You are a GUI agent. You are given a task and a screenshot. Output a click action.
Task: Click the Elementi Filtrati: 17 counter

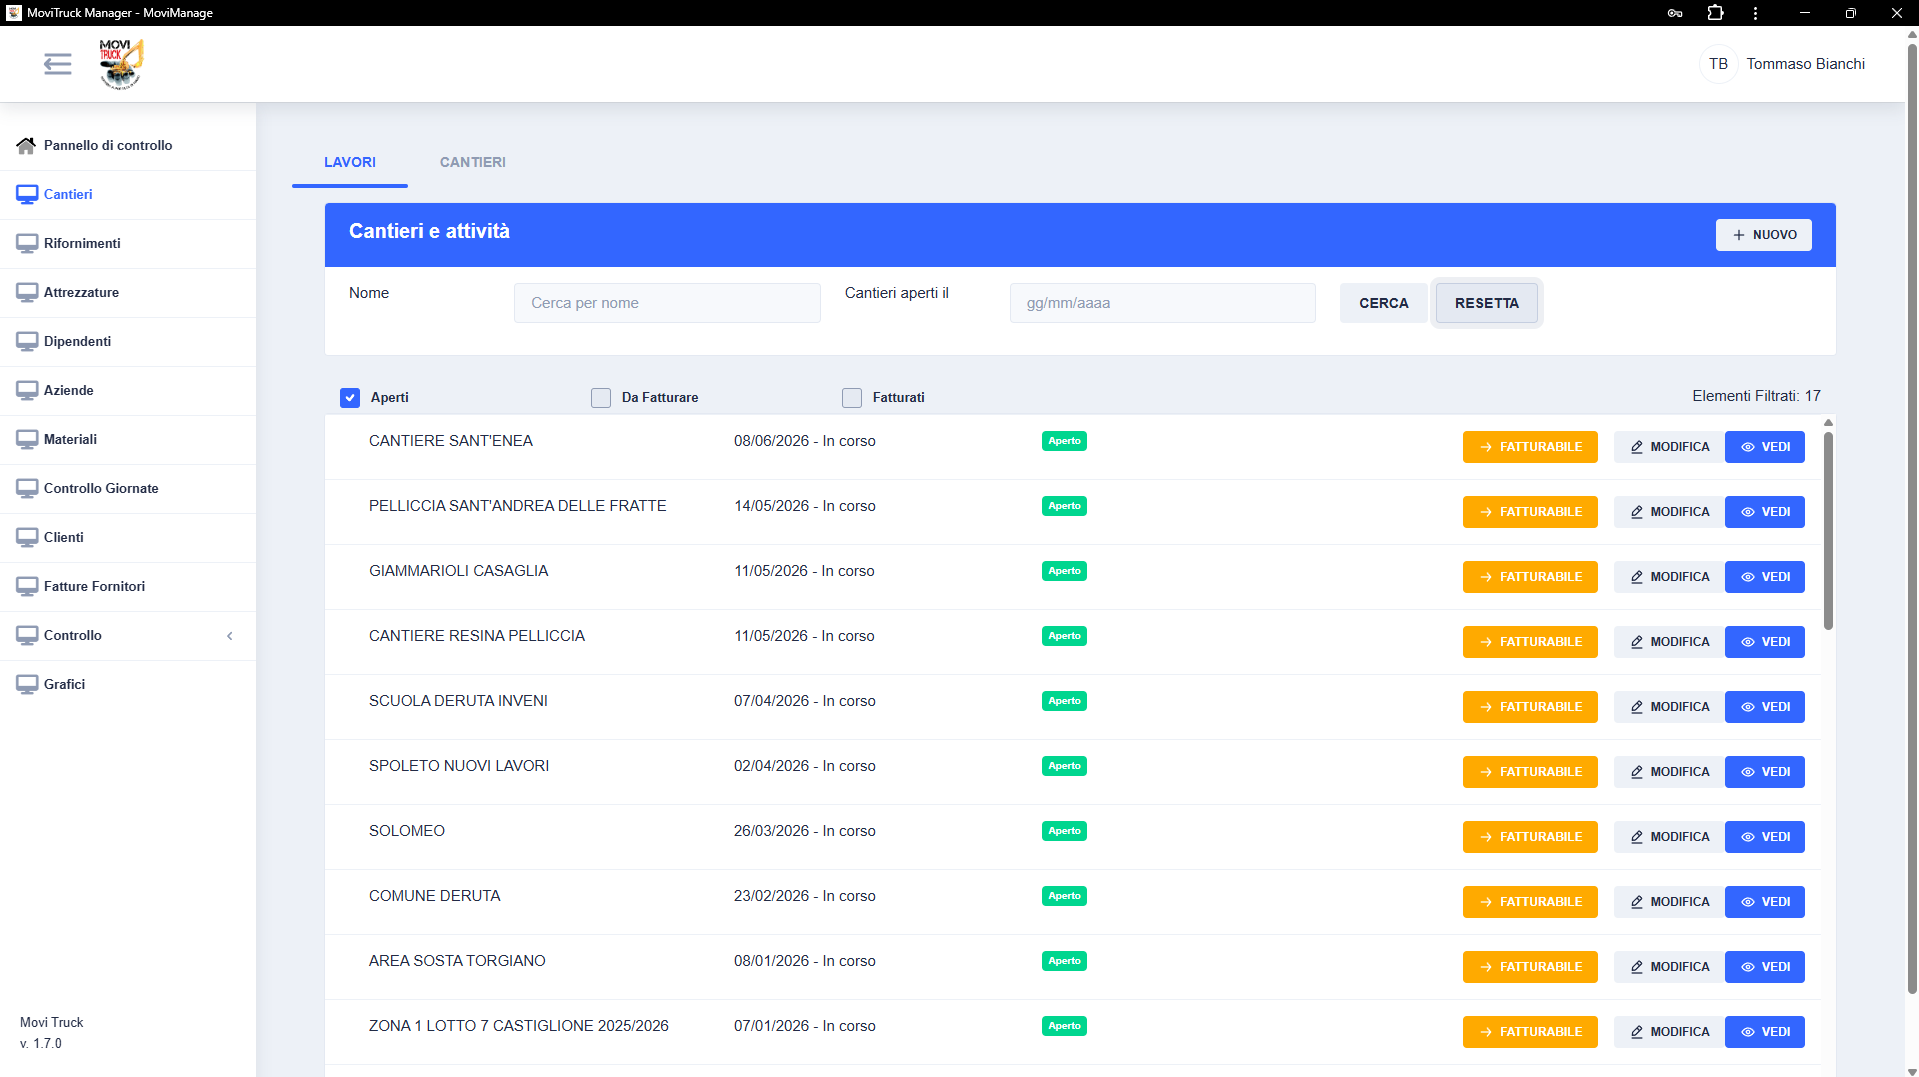(x=1756, y=396)
